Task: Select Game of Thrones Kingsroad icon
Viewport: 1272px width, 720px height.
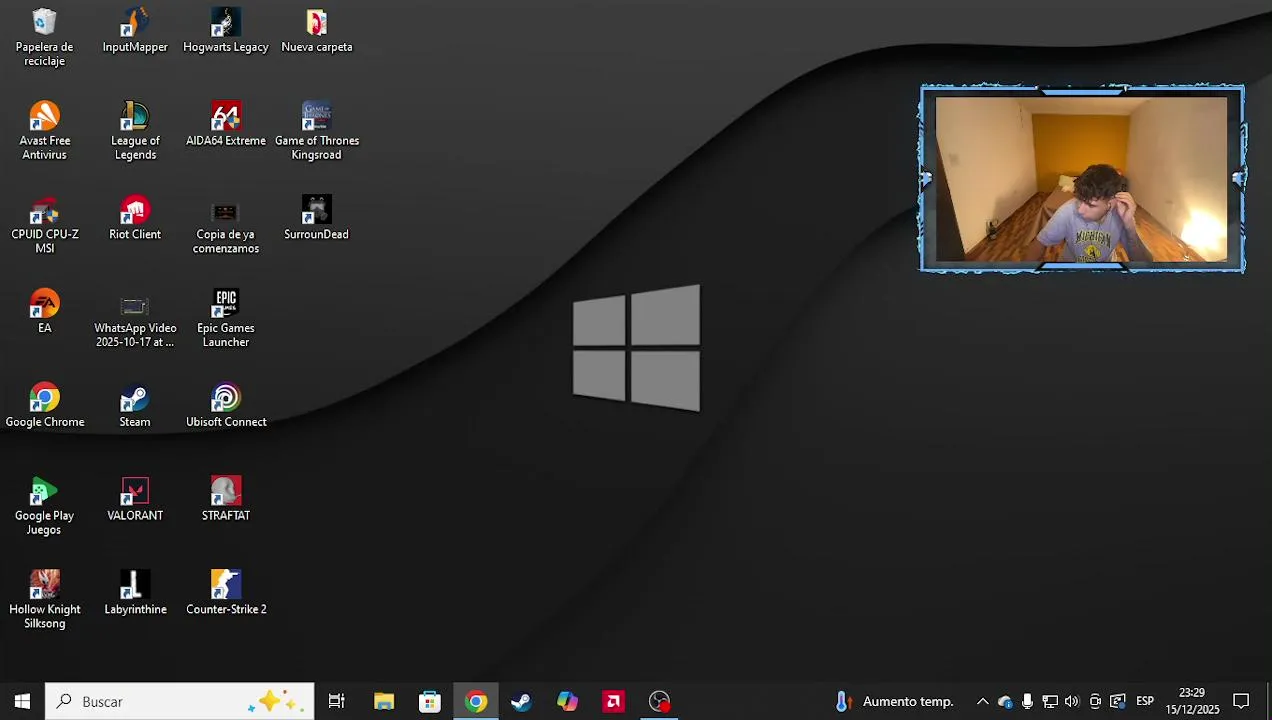Action: click(316, 131)
